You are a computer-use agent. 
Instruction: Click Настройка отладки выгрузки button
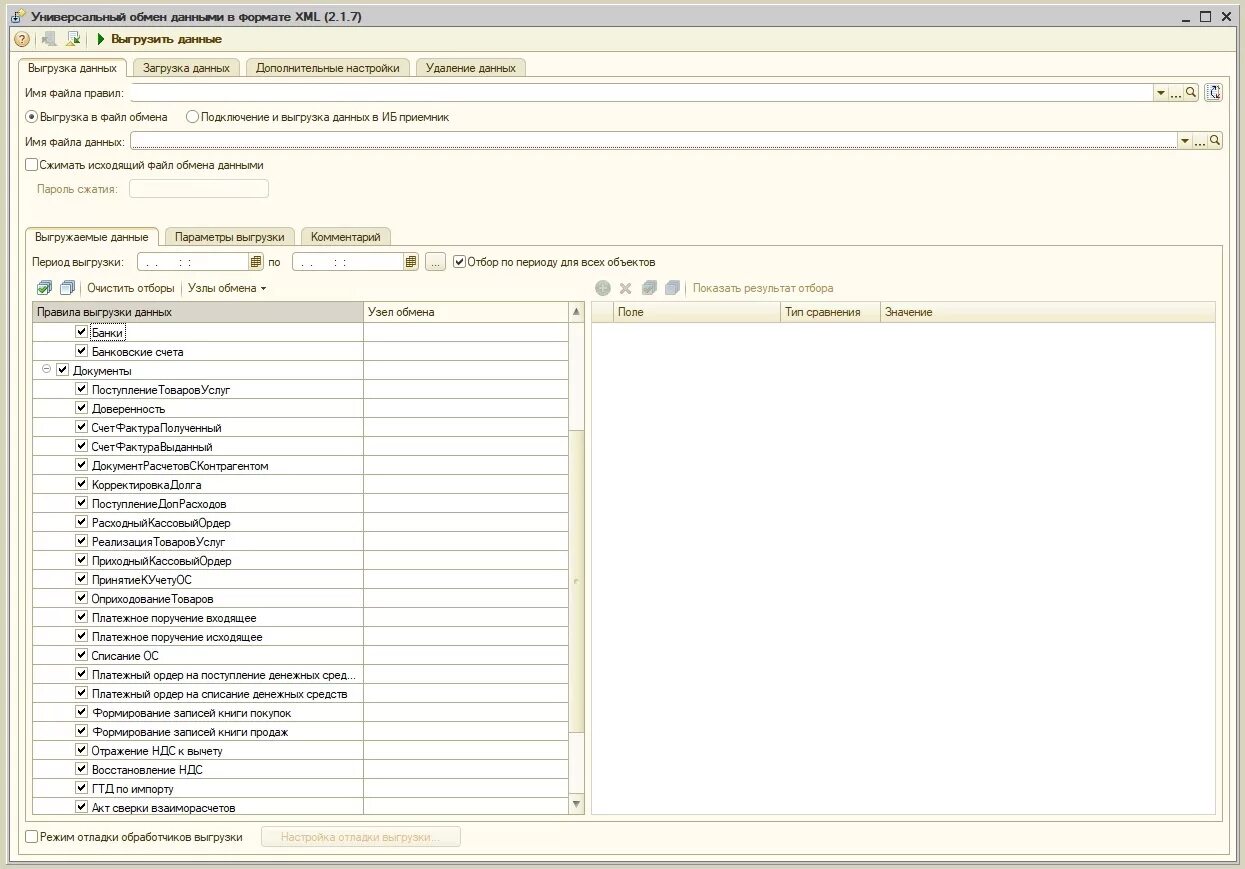361,837
